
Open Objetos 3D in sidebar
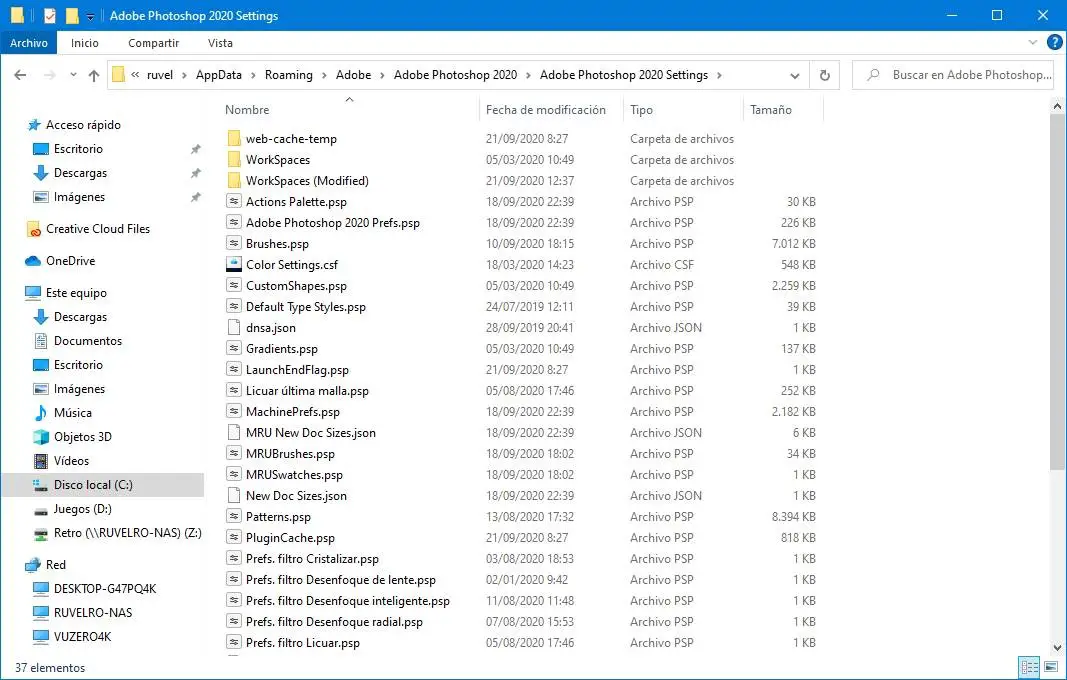pos(82,436)
